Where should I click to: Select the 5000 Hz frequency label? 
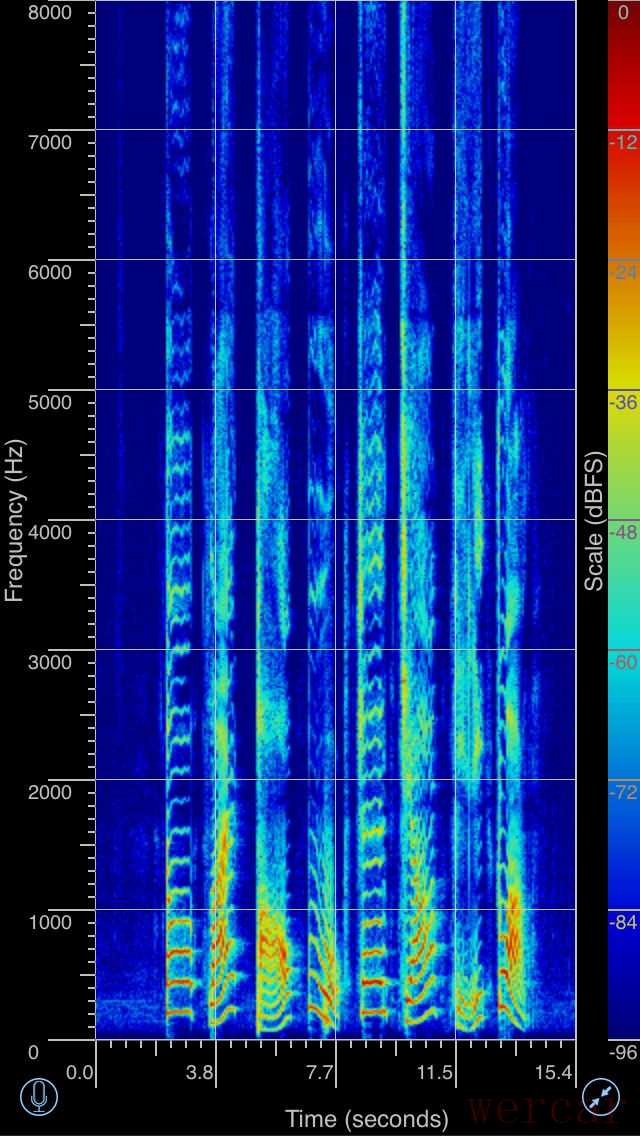pyautogui.click(x=50, y=402)
